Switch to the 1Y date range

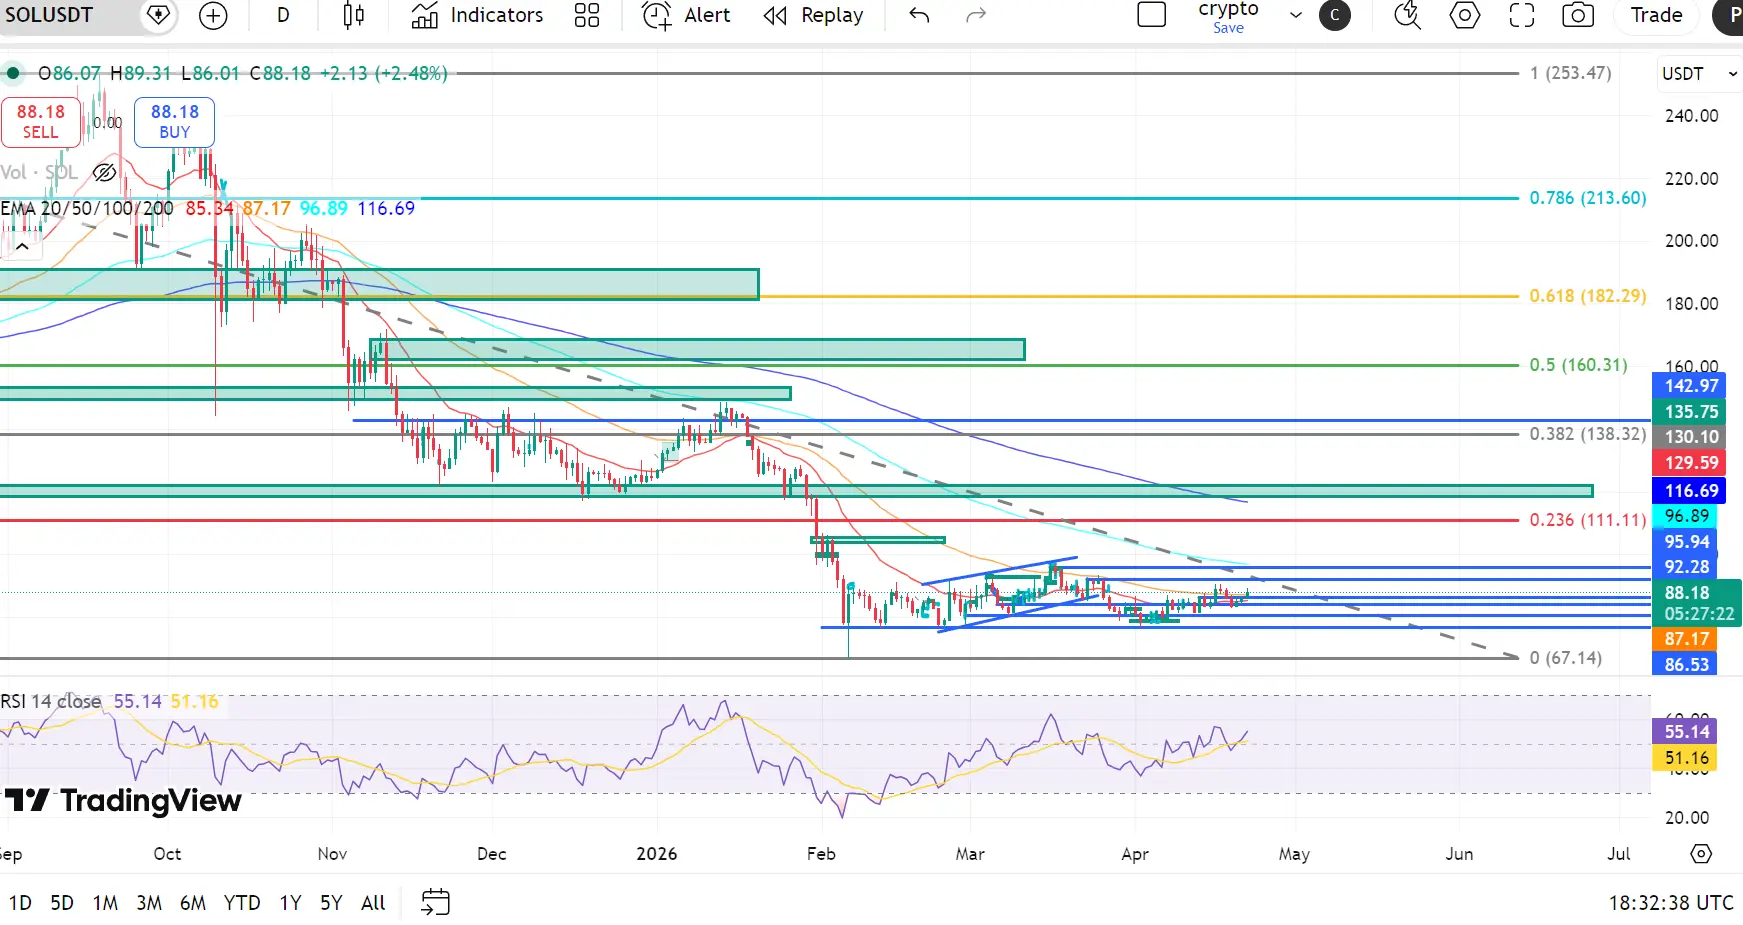coord(290,903)
